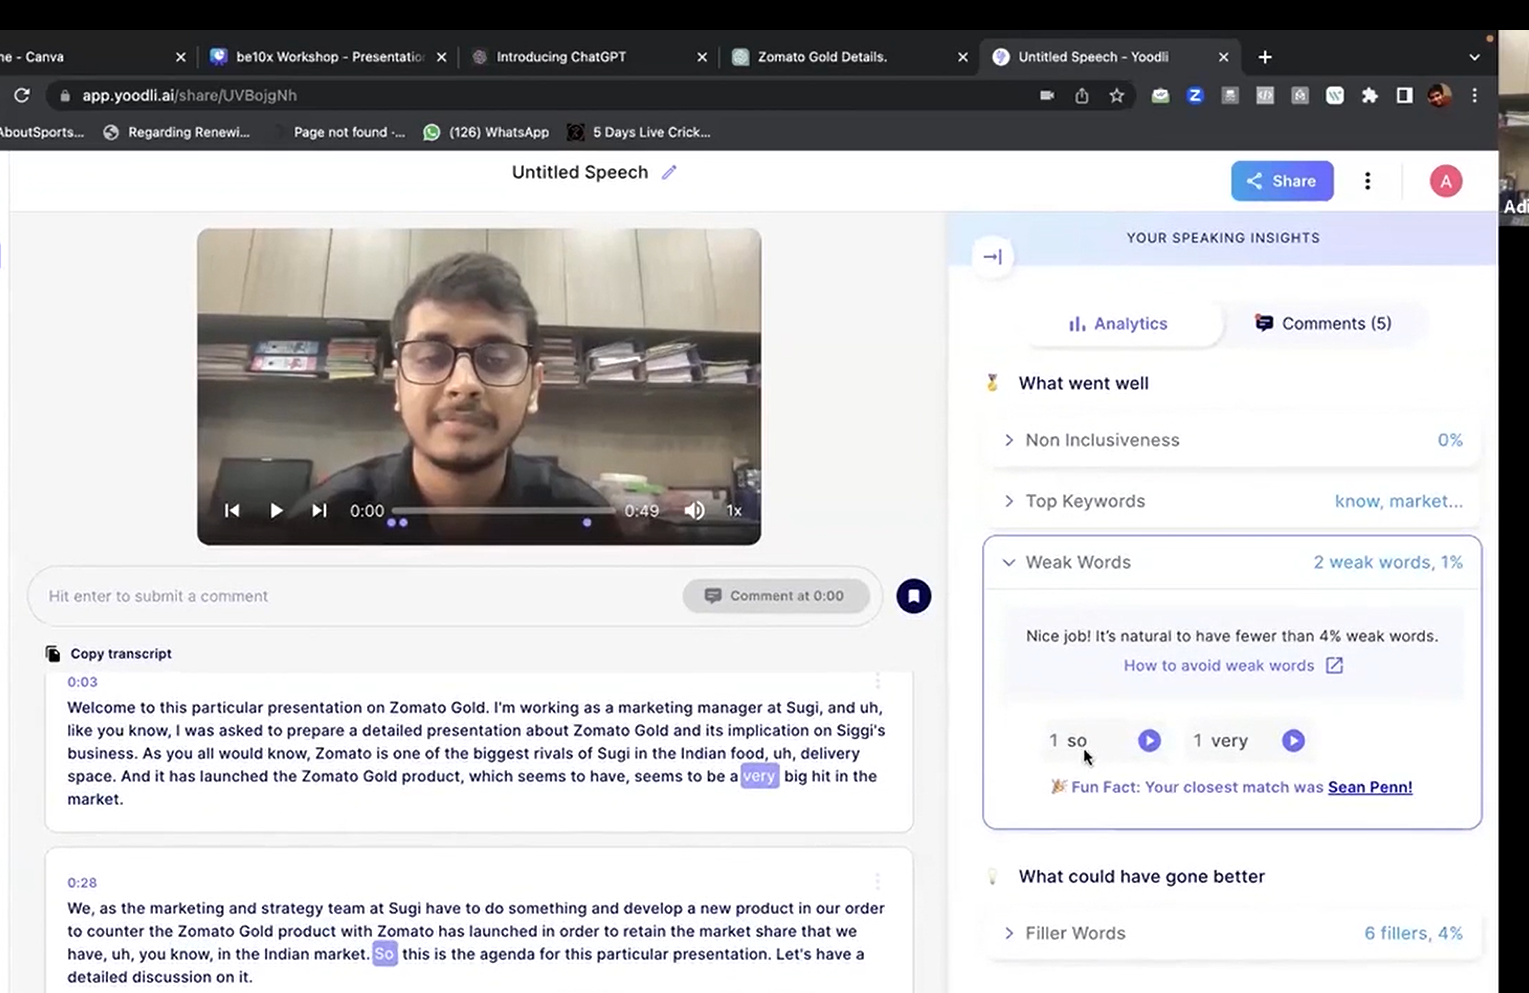Copy the transcript
Image resolution: width=1529 pixels, height=993 pixels.
[x=109, y=653]
